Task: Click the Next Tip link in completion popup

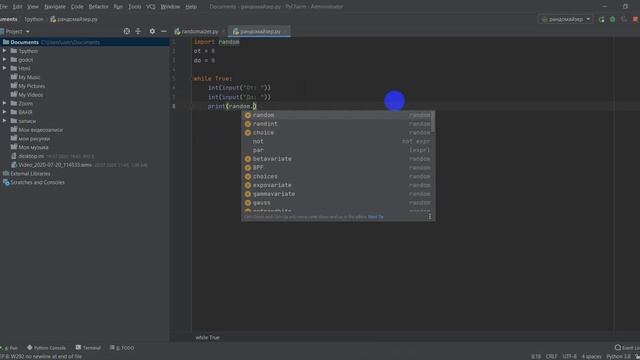Action: [376, 217]
